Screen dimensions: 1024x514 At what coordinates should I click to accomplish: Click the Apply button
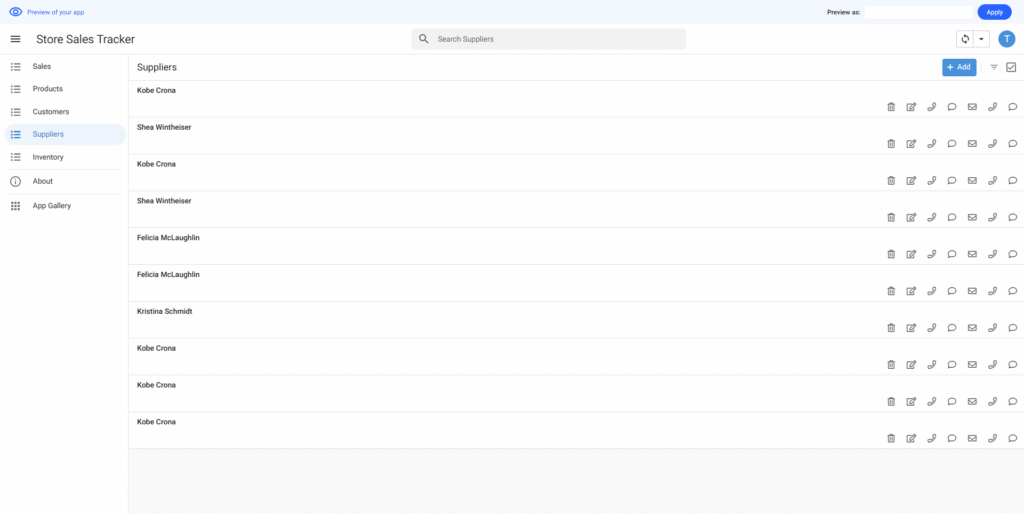pyautogui.click(x=994, y=12)
